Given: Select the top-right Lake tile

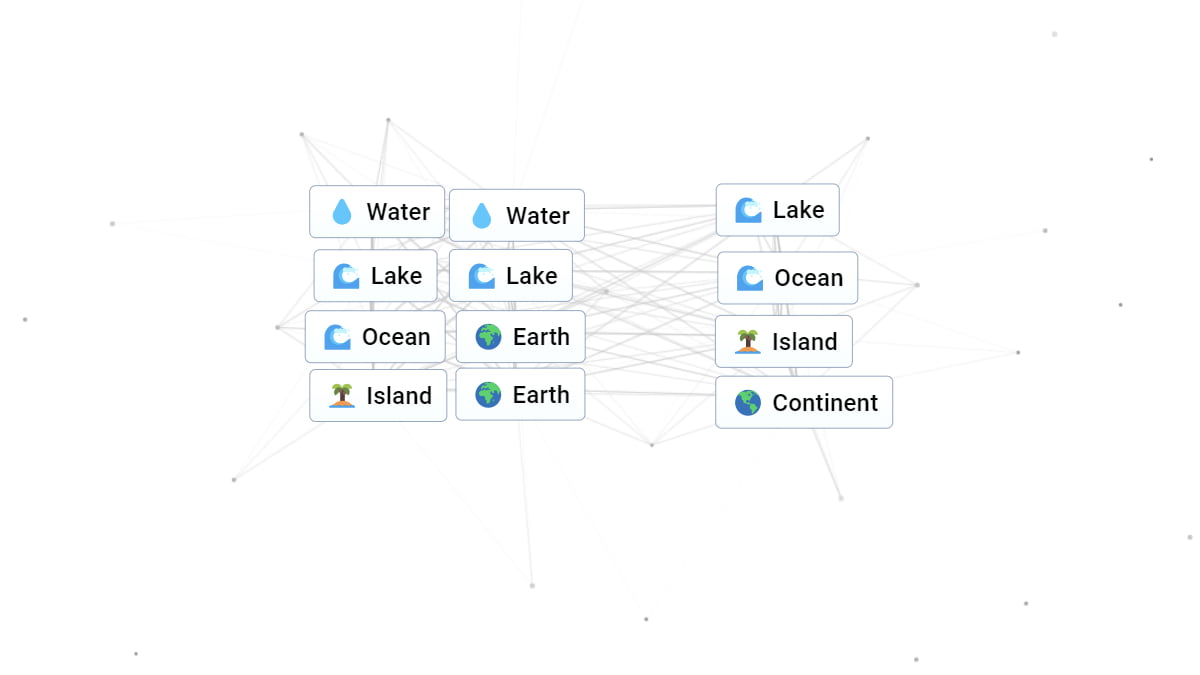Looking at the screenshot, I should tap(777, 210).
